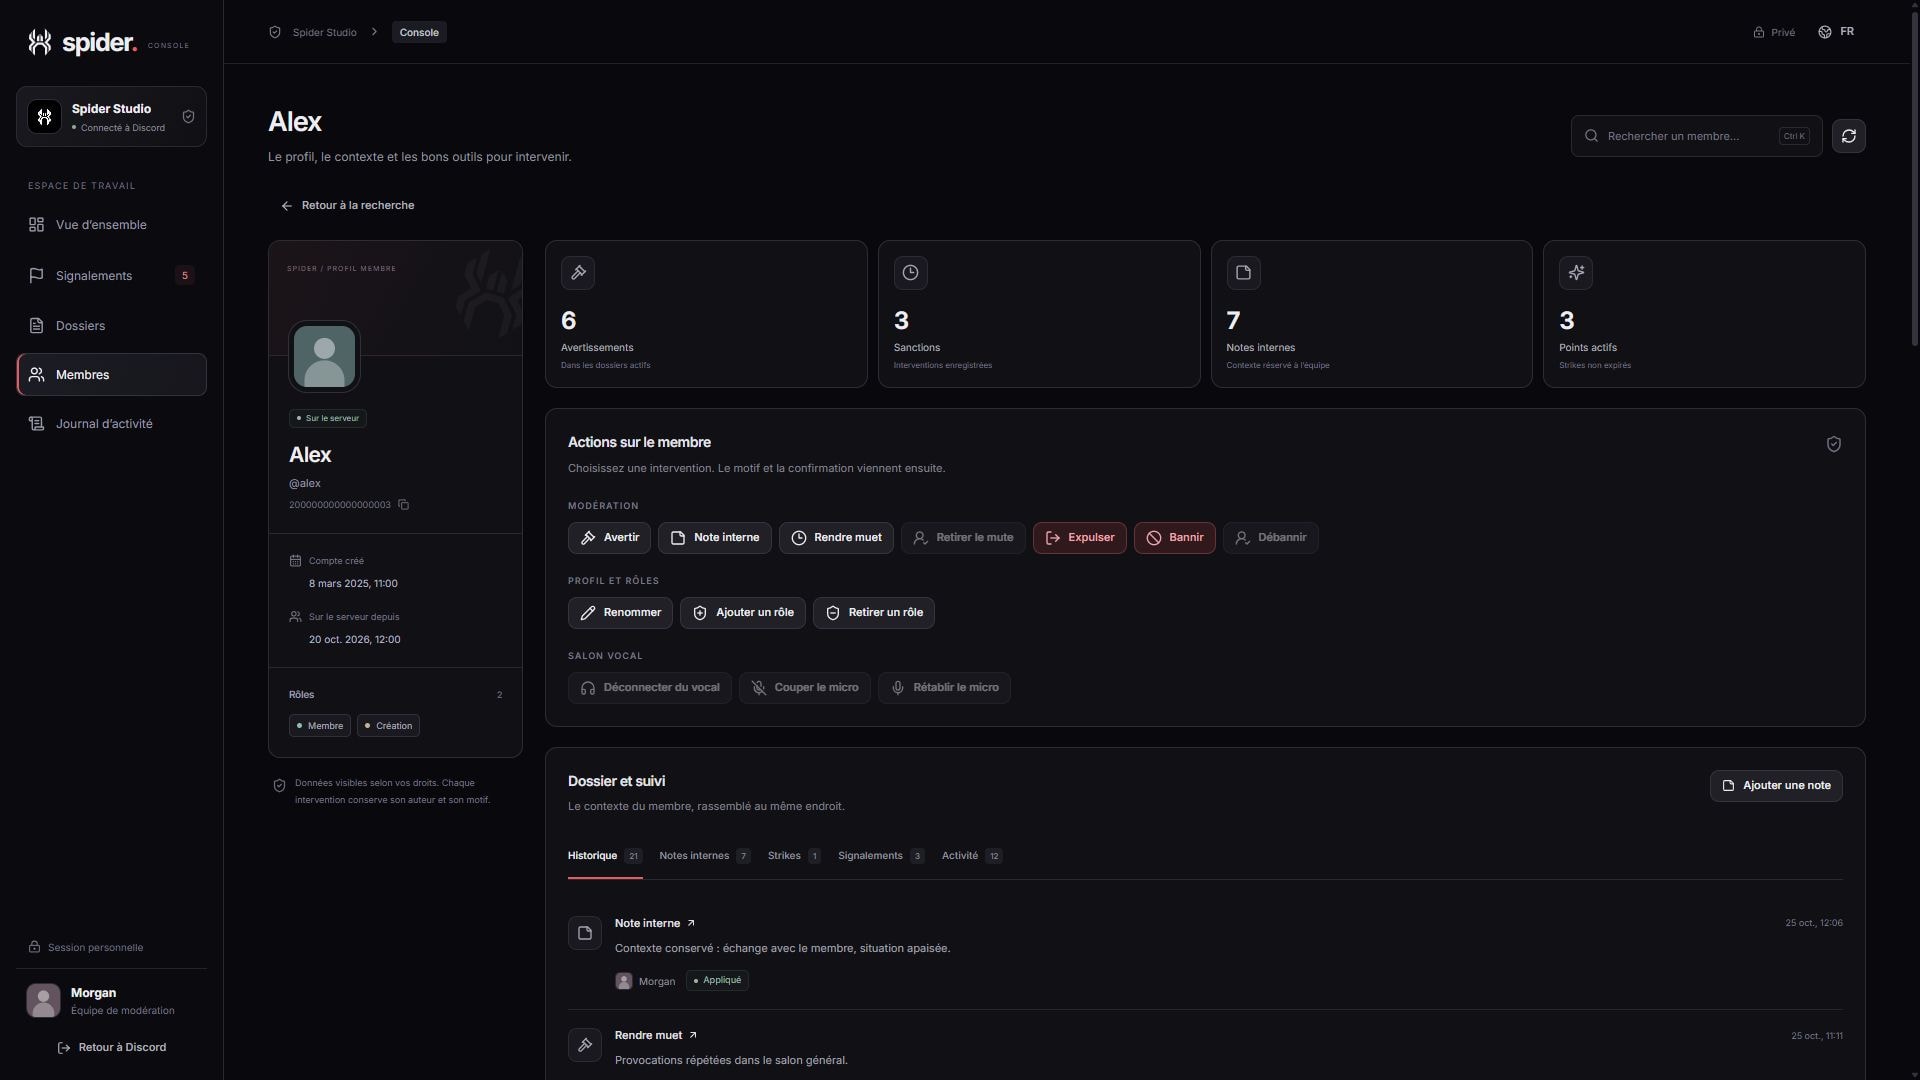Image resolution: width=1920 pixels, height=1080 pixels.
Task: Click the shield icon in Actions sur le membre
Action: pyautogui.click(x=1833, y=444)
